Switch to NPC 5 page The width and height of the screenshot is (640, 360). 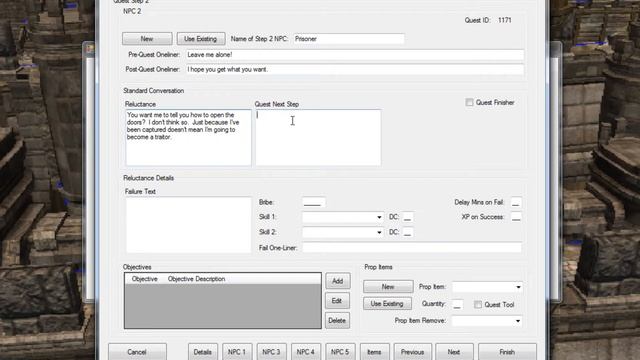point(340,352)
